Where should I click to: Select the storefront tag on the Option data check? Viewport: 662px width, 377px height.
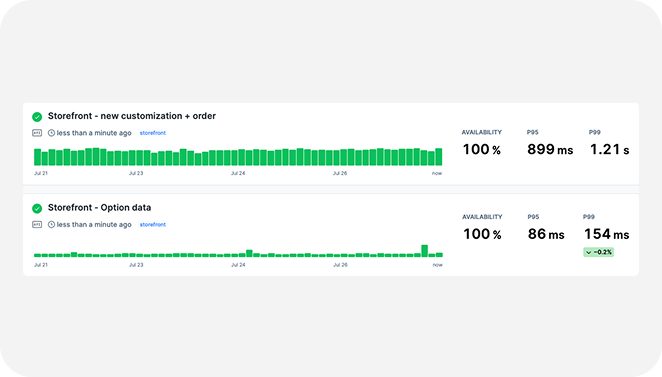pyautogui.click(x=153, y=225)
